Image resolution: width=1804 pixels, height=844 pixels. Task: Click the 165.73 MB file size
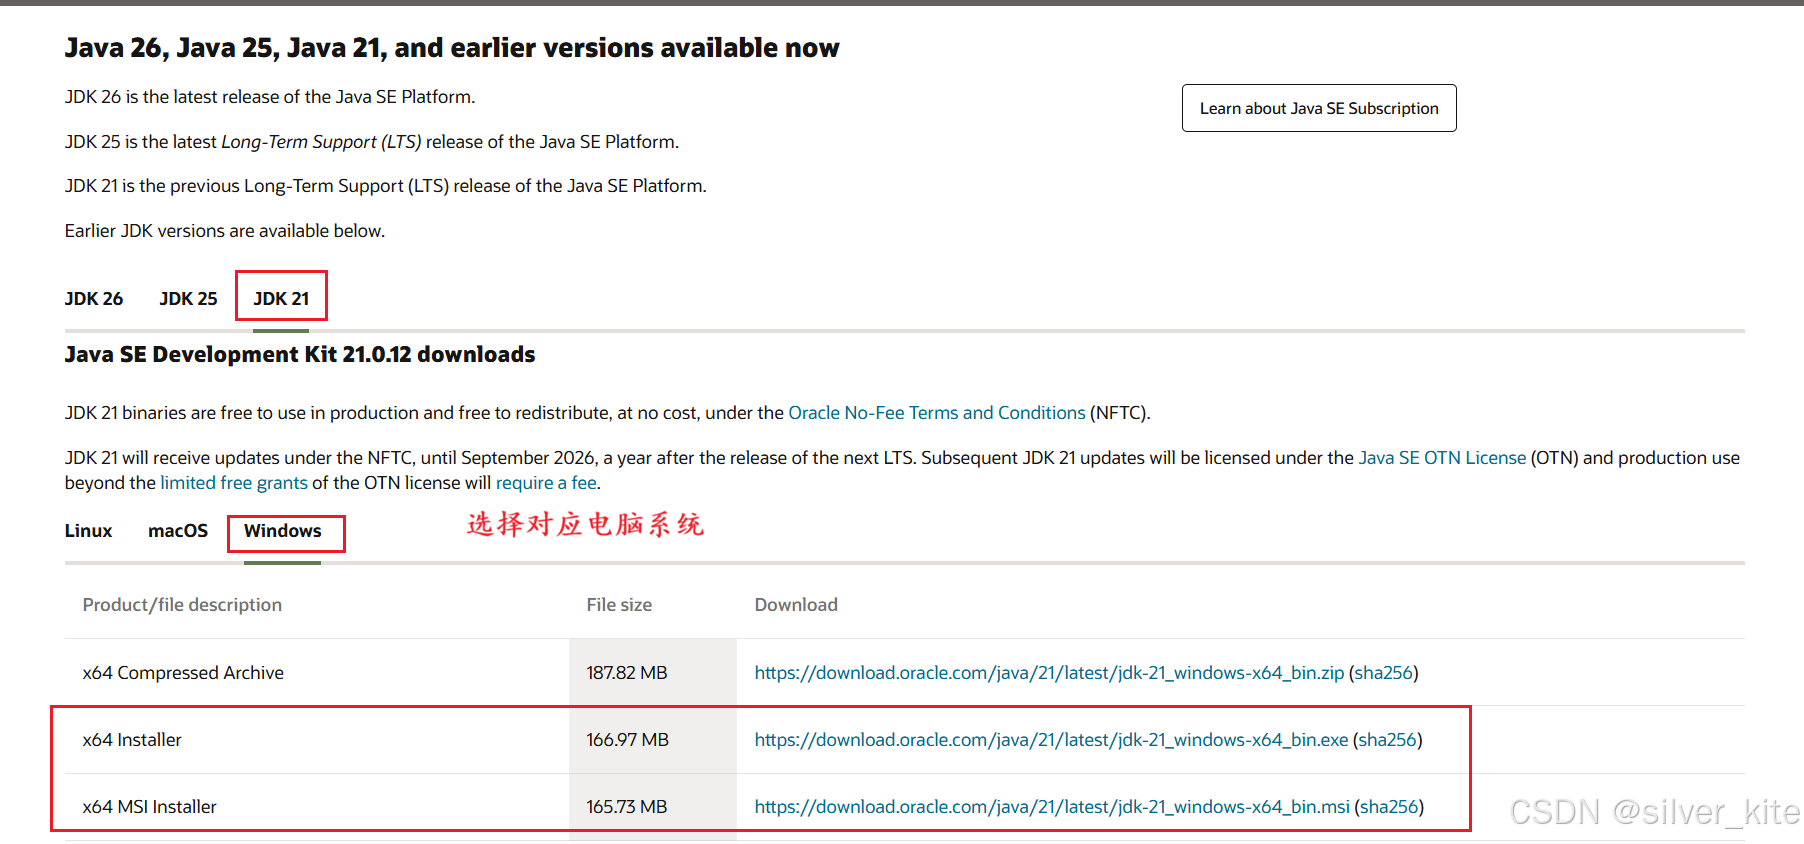click(x=627, y=807)
